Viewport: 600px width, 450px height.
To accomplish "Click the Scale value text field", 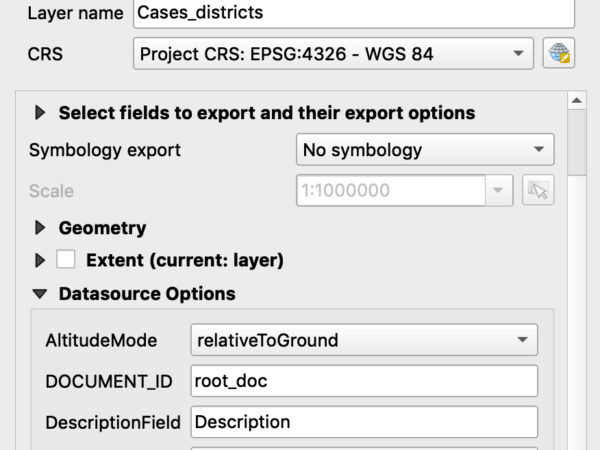I will pos(391,190).
